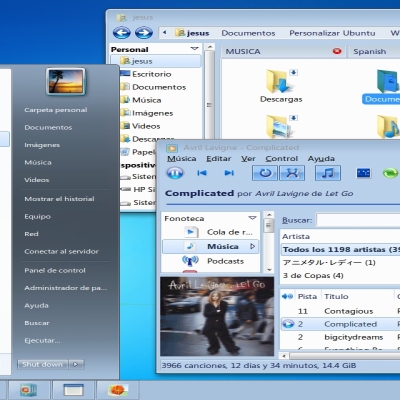Click Documentos breadcrumb in location bar
The width and height of the screenshot is (400, 400).
[248, 33]
